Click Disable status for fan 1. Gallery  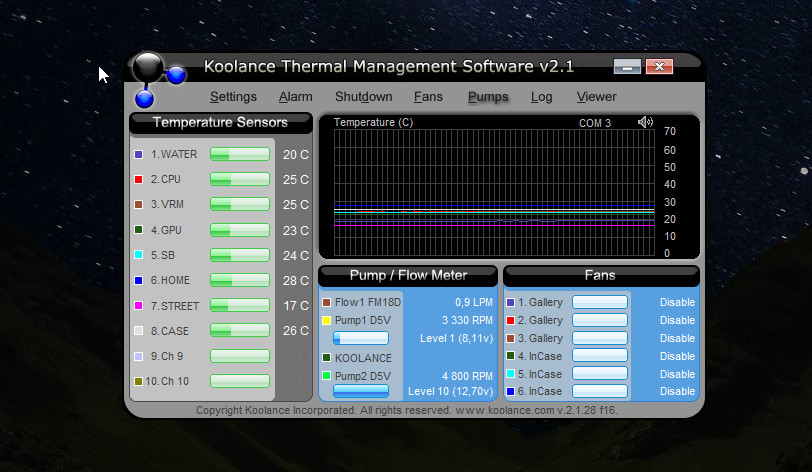pyautogui.click(x=677, y=302)
